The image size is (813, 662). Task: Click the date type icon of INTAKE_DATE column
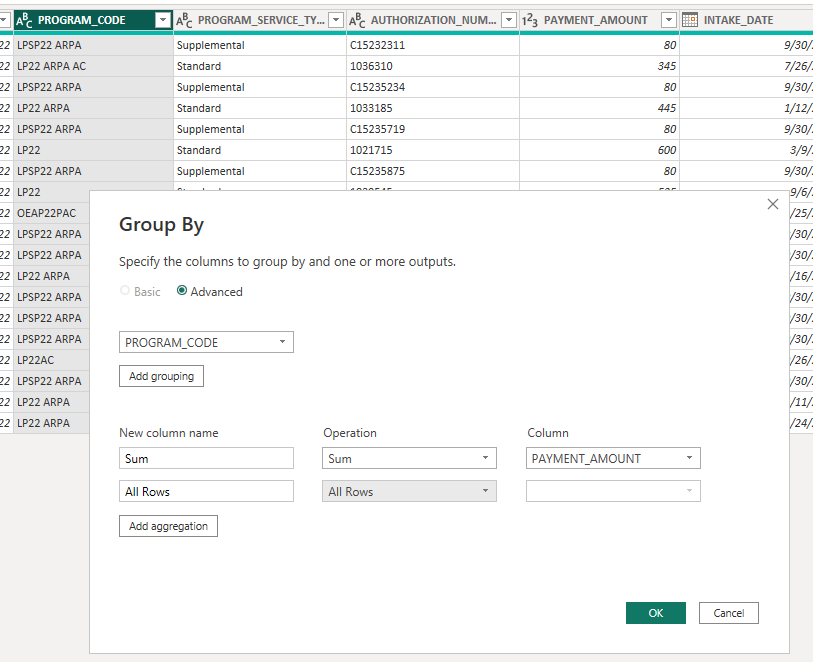[x=690, y=20]
